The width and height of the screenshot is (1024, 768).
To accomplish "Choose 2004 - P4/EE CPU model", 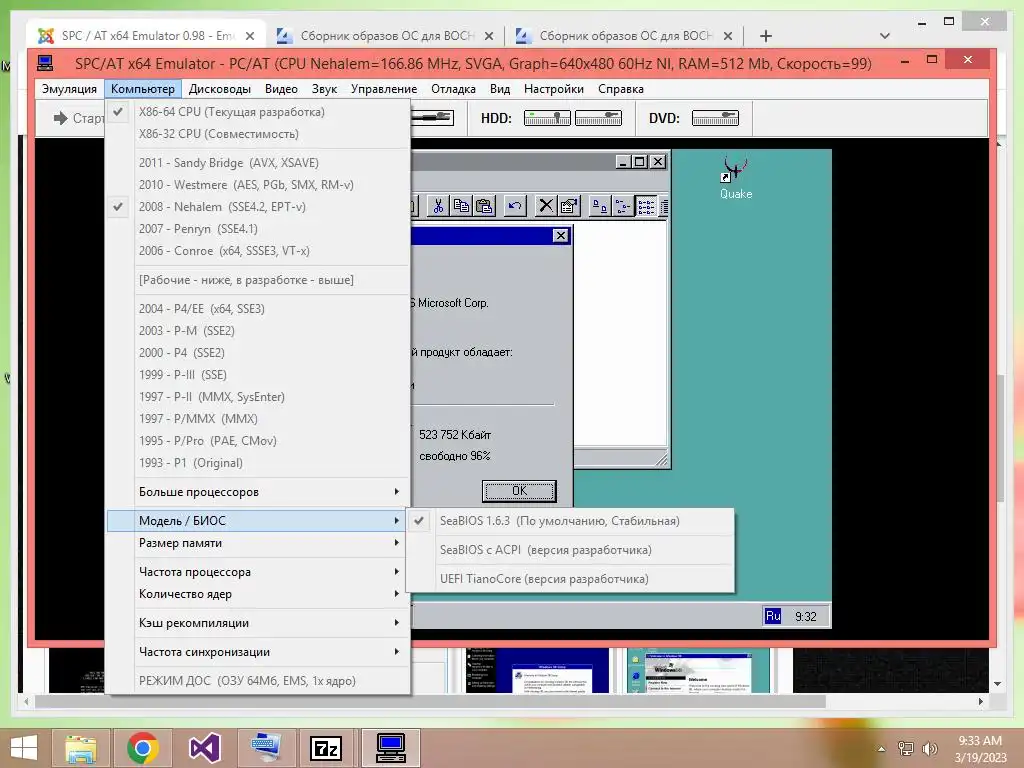I will click(x=258, y=308).
